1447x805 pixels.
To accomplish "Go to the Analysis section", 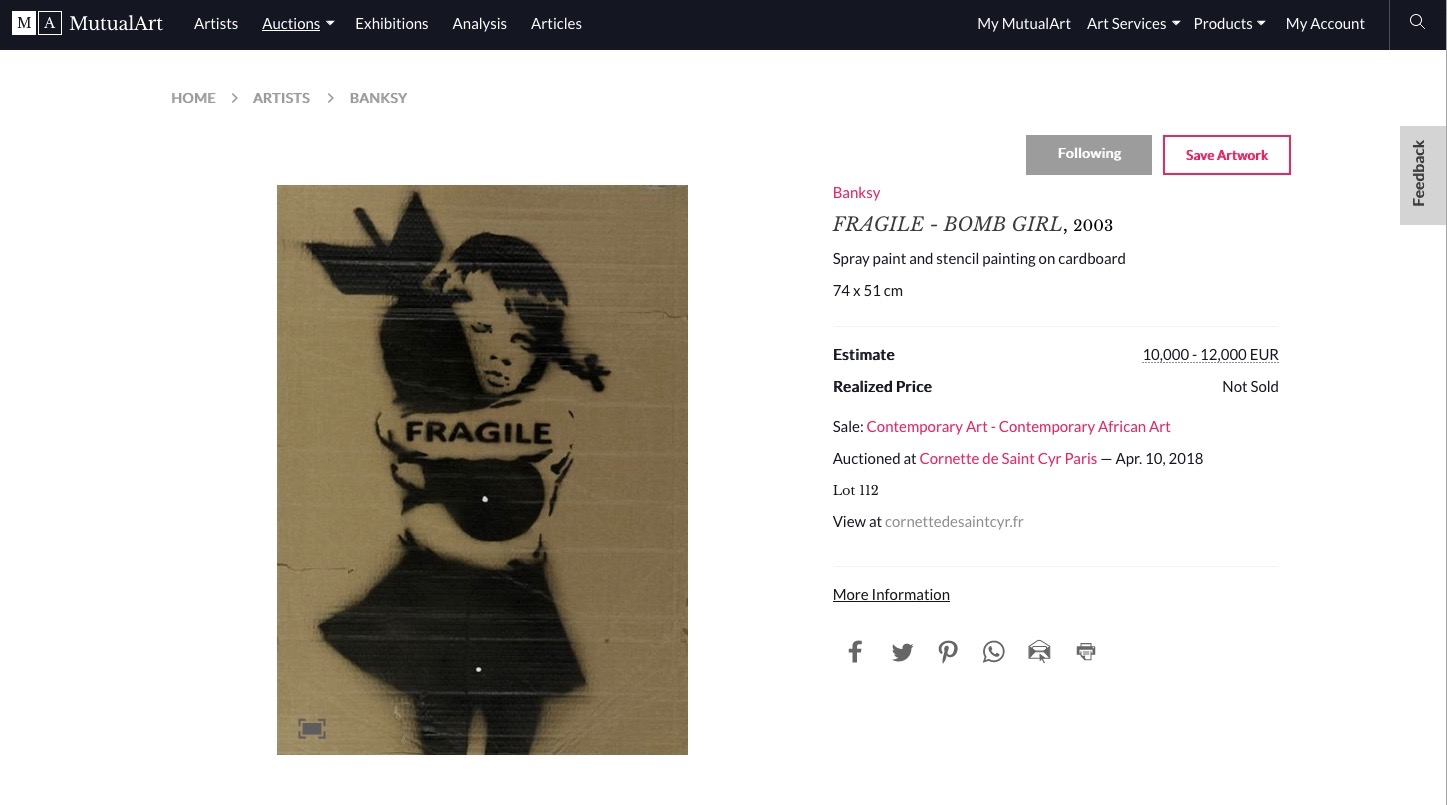I will [x=479, y=23].
